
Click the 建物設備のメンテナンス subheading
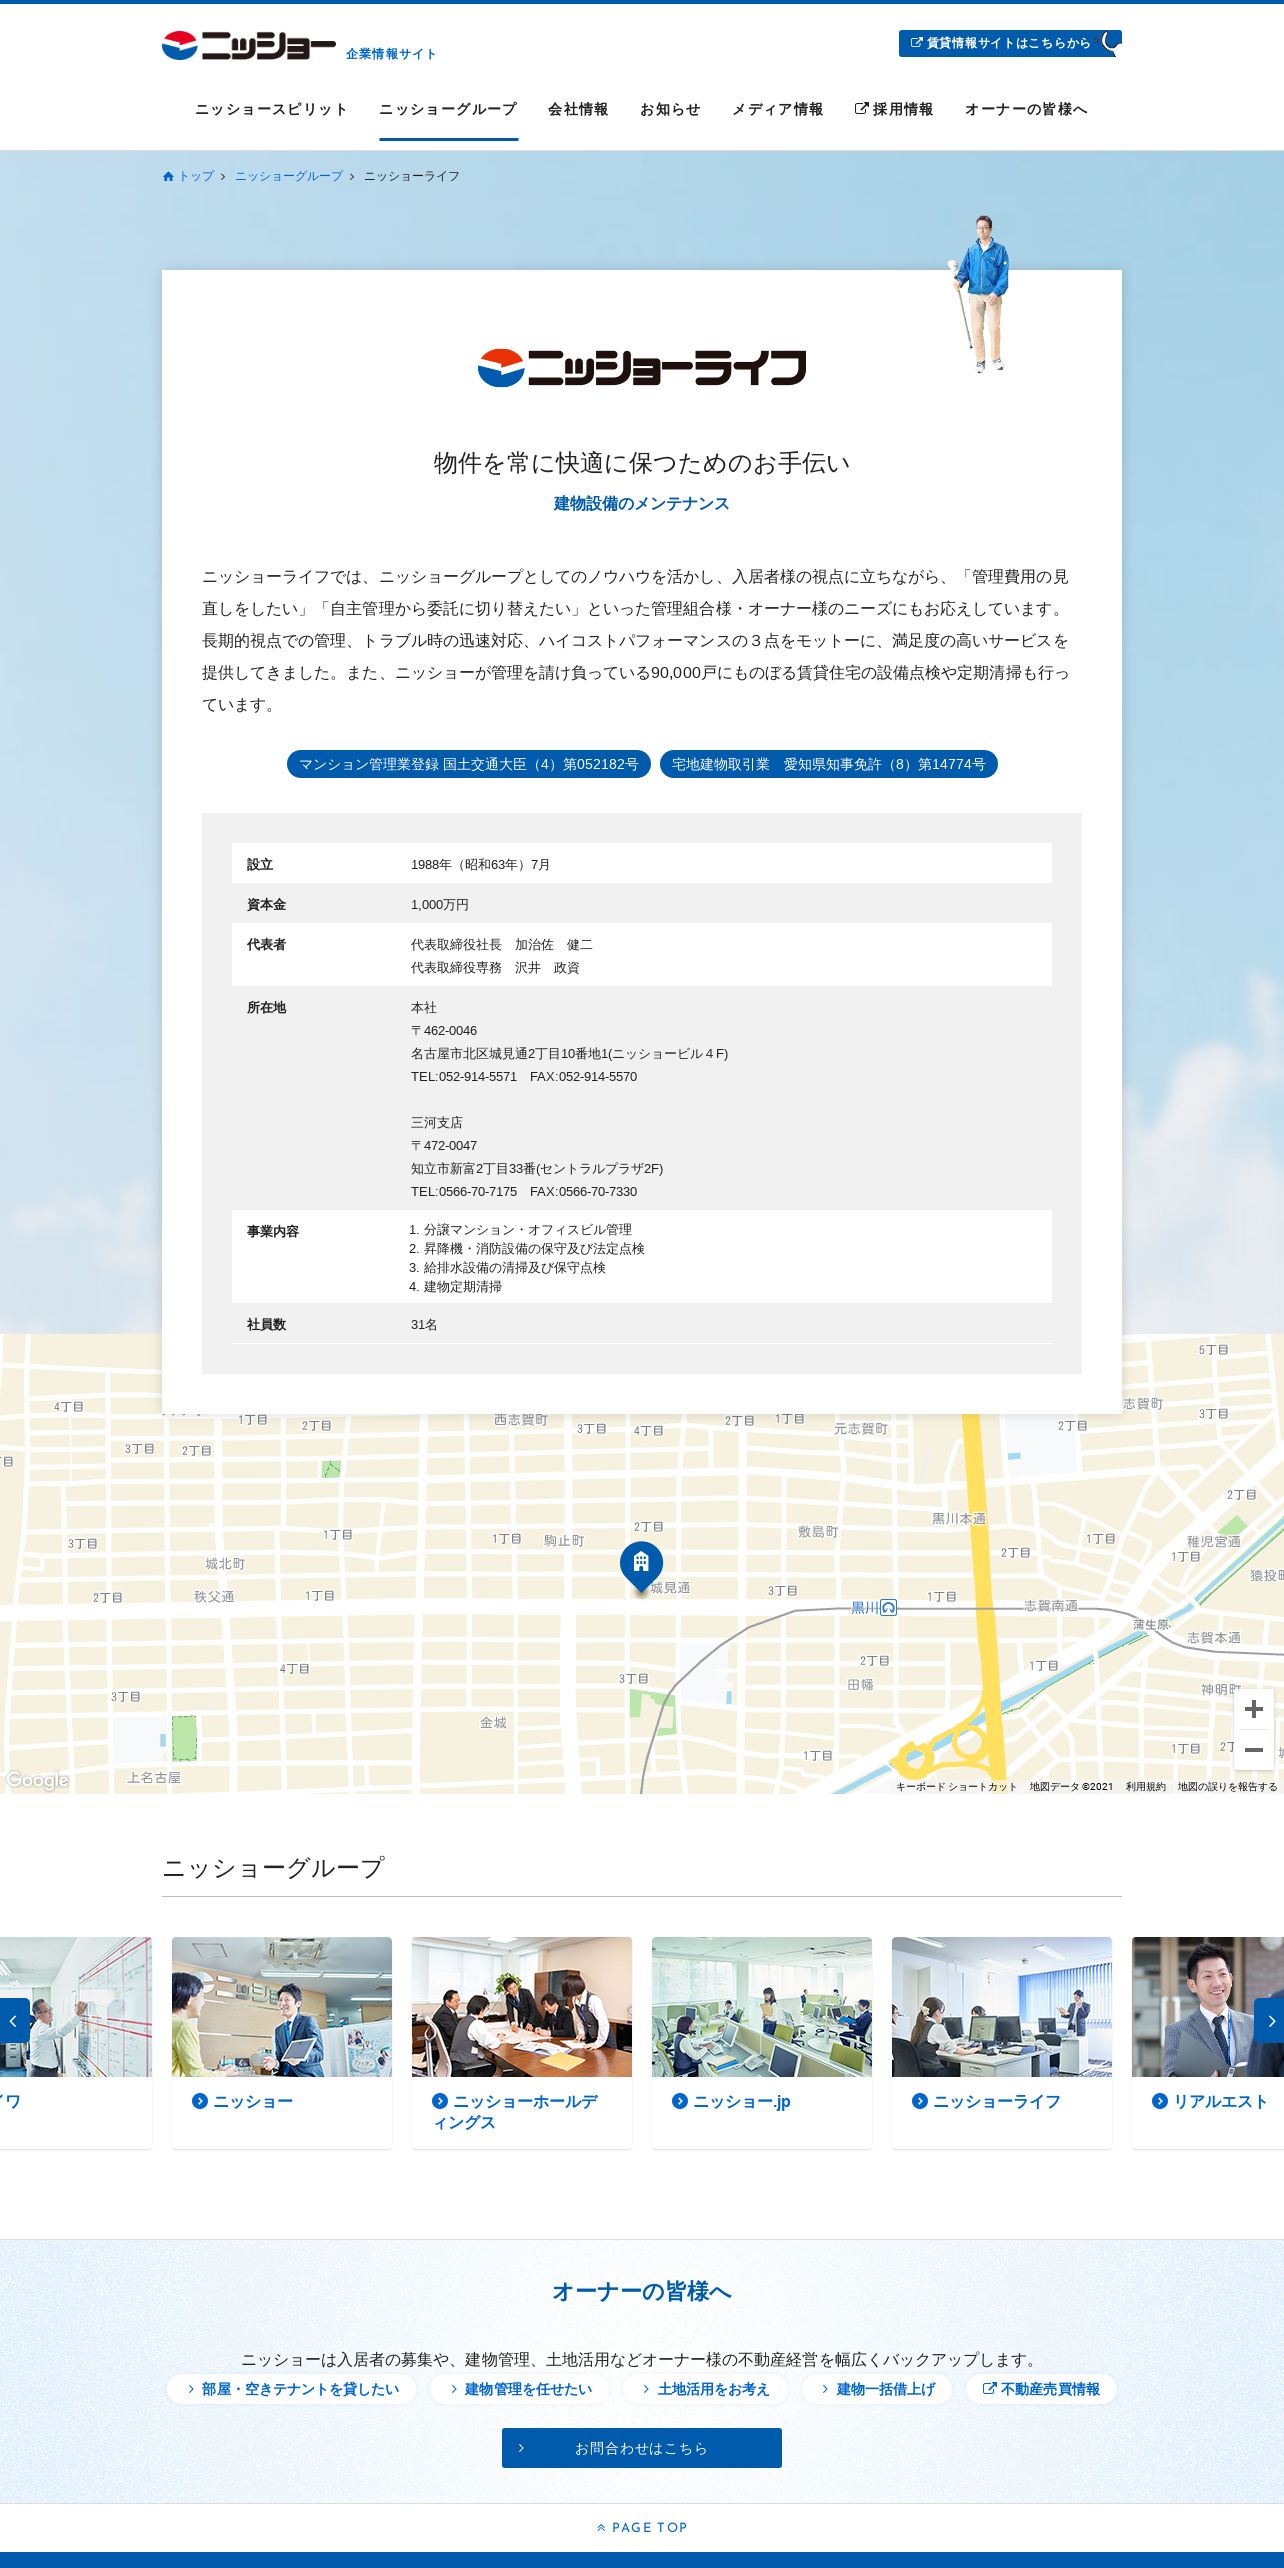[x=642, y=504]
